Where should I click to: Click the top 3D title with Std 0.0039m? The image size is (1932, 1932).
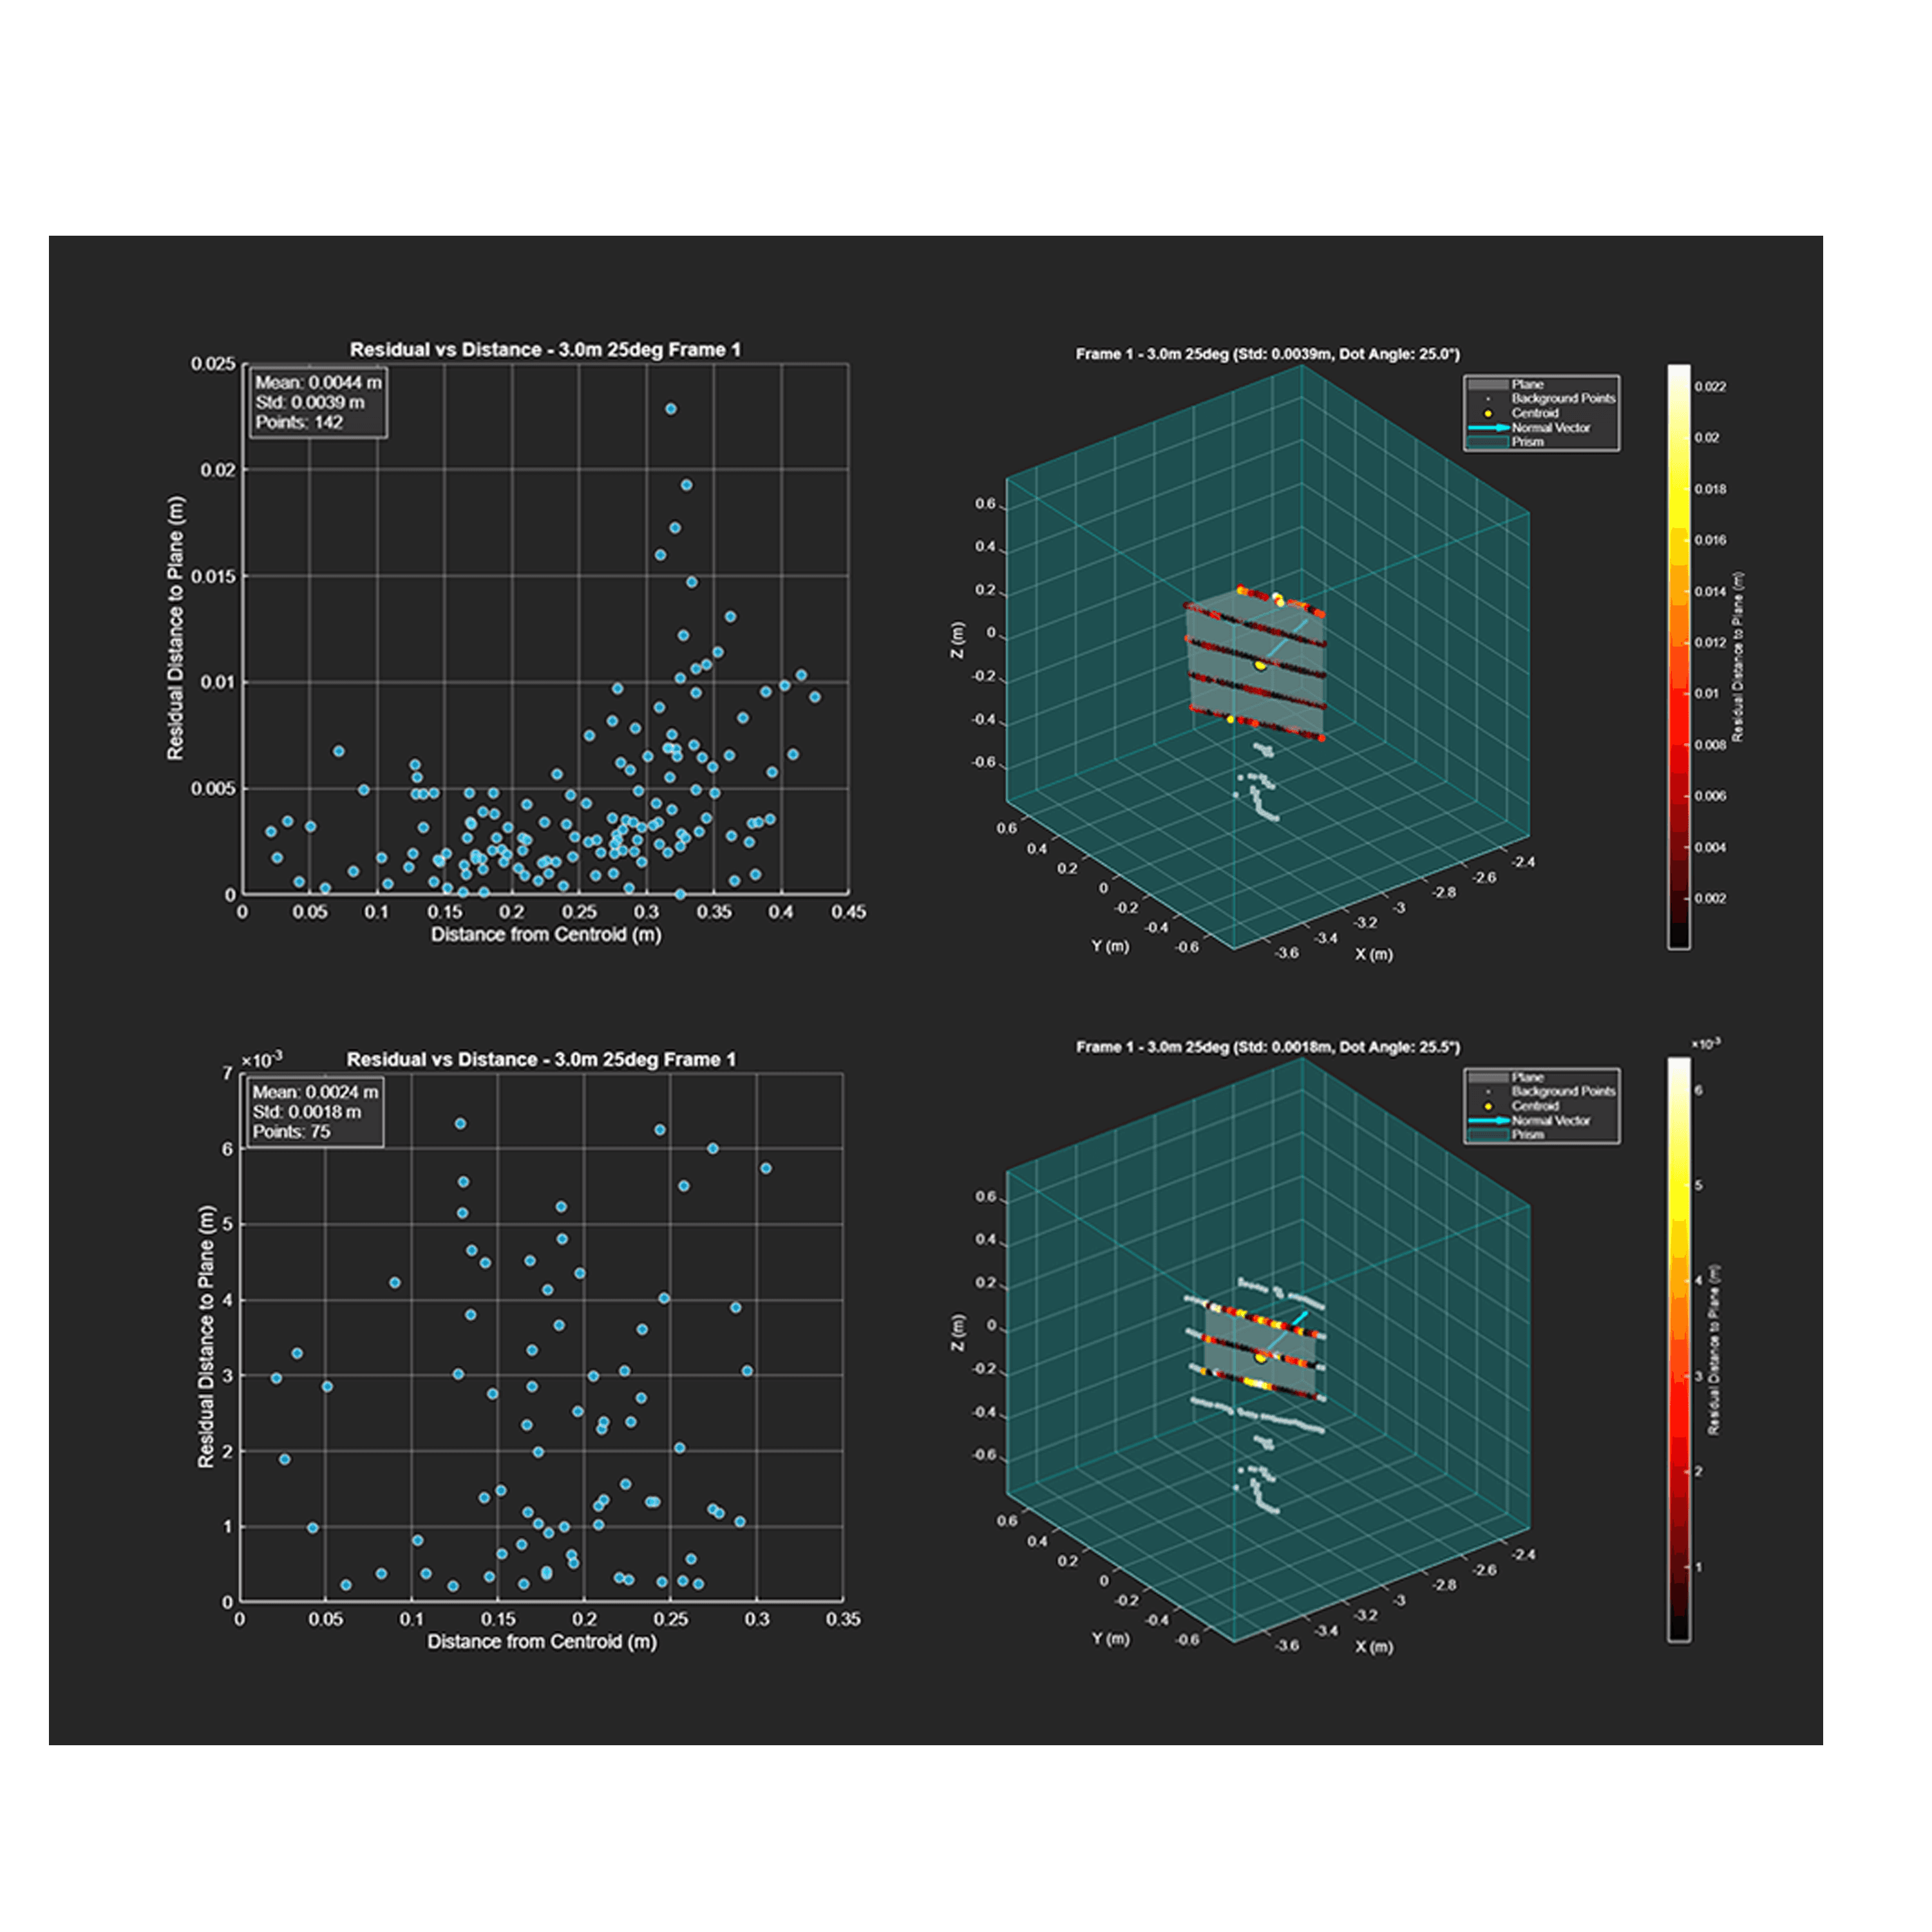click(1267, 354)
